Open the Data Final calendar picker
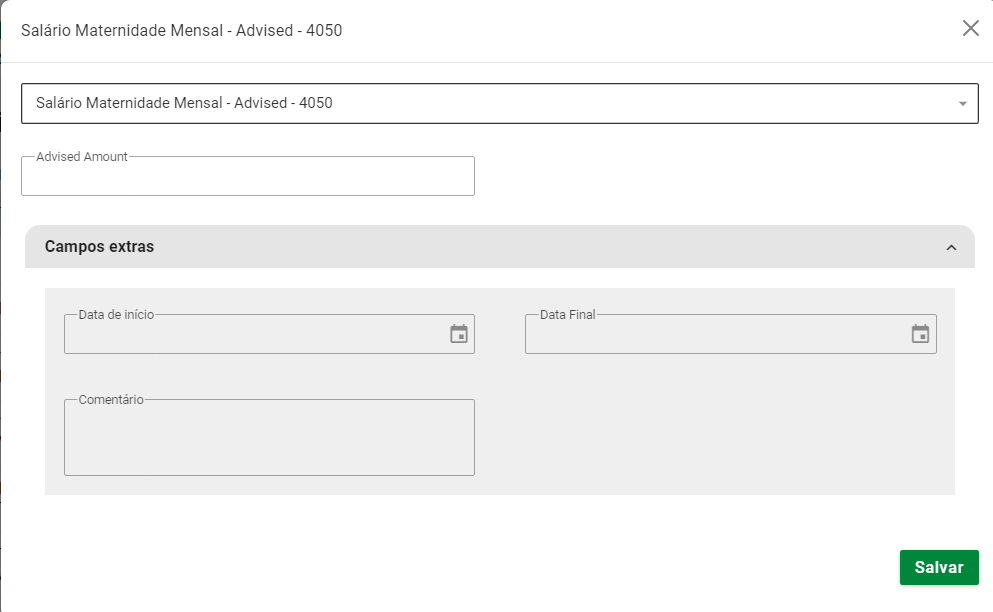Screen dimensions: 993x612 click(x=920, y=334)
